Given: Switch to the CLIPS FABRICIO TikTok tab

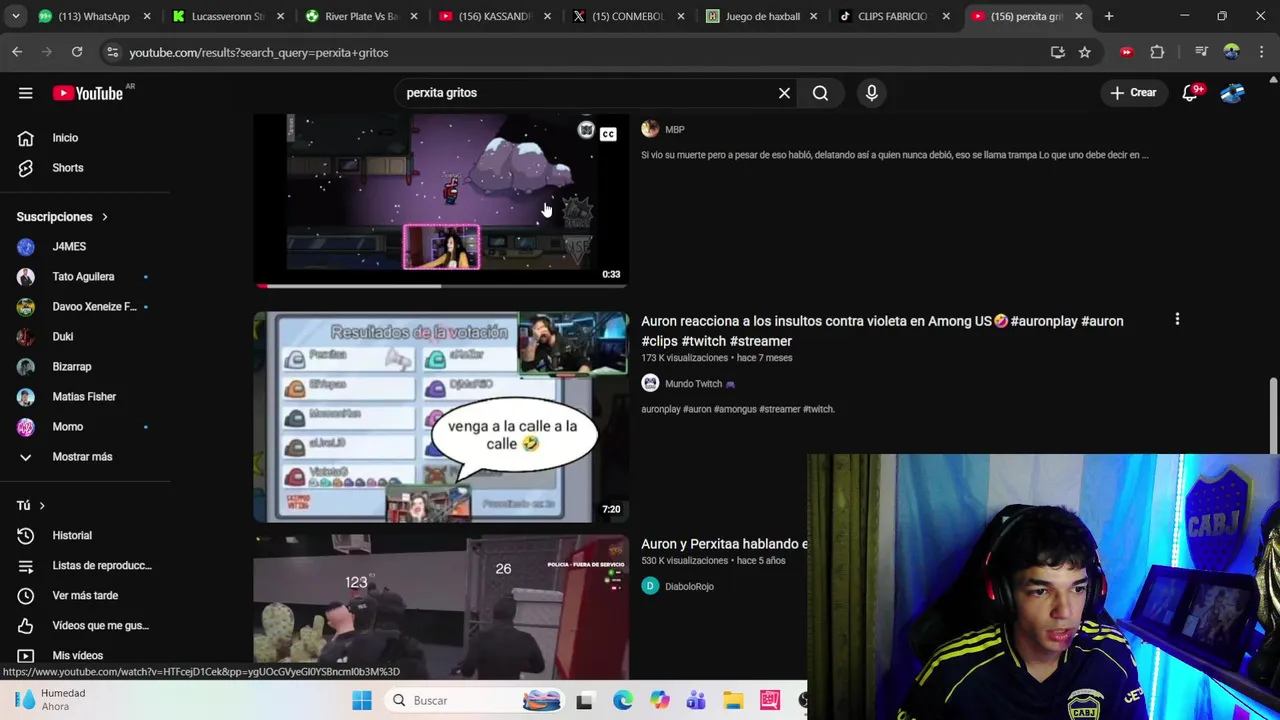Looking at the screenshot, I should coord(895,16).
